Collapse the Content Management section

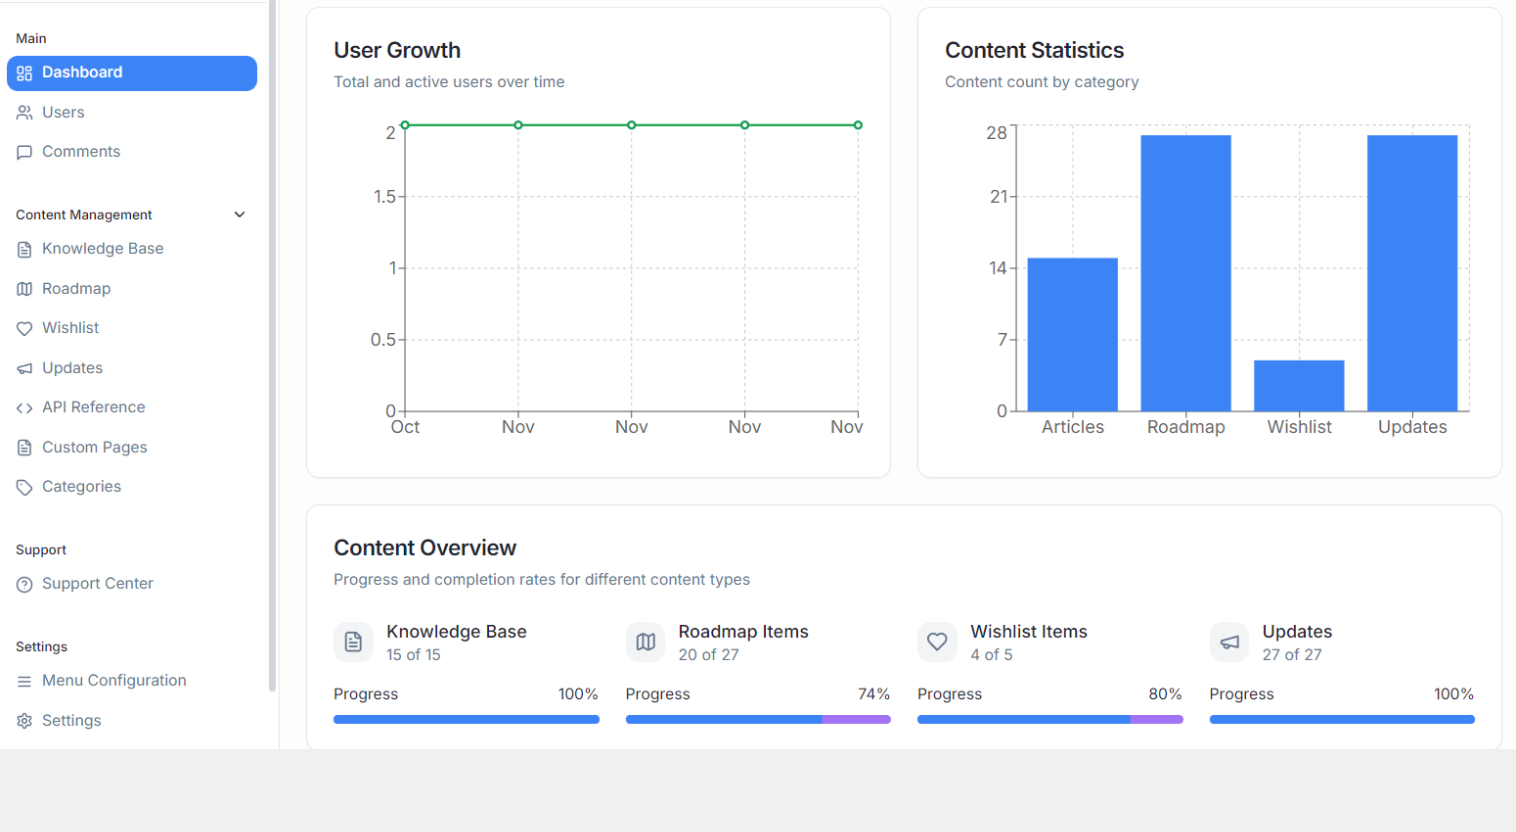tap(239, 214)
